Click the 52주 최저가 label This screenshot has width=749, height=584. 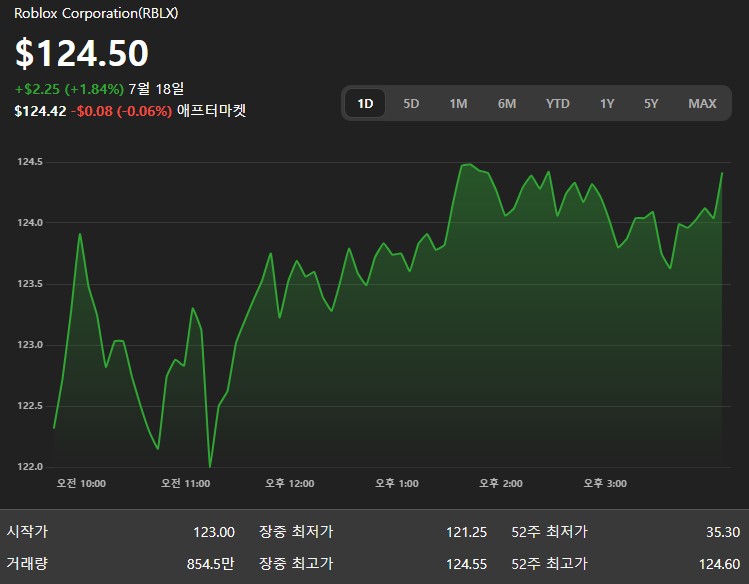[x=549, y=531]
